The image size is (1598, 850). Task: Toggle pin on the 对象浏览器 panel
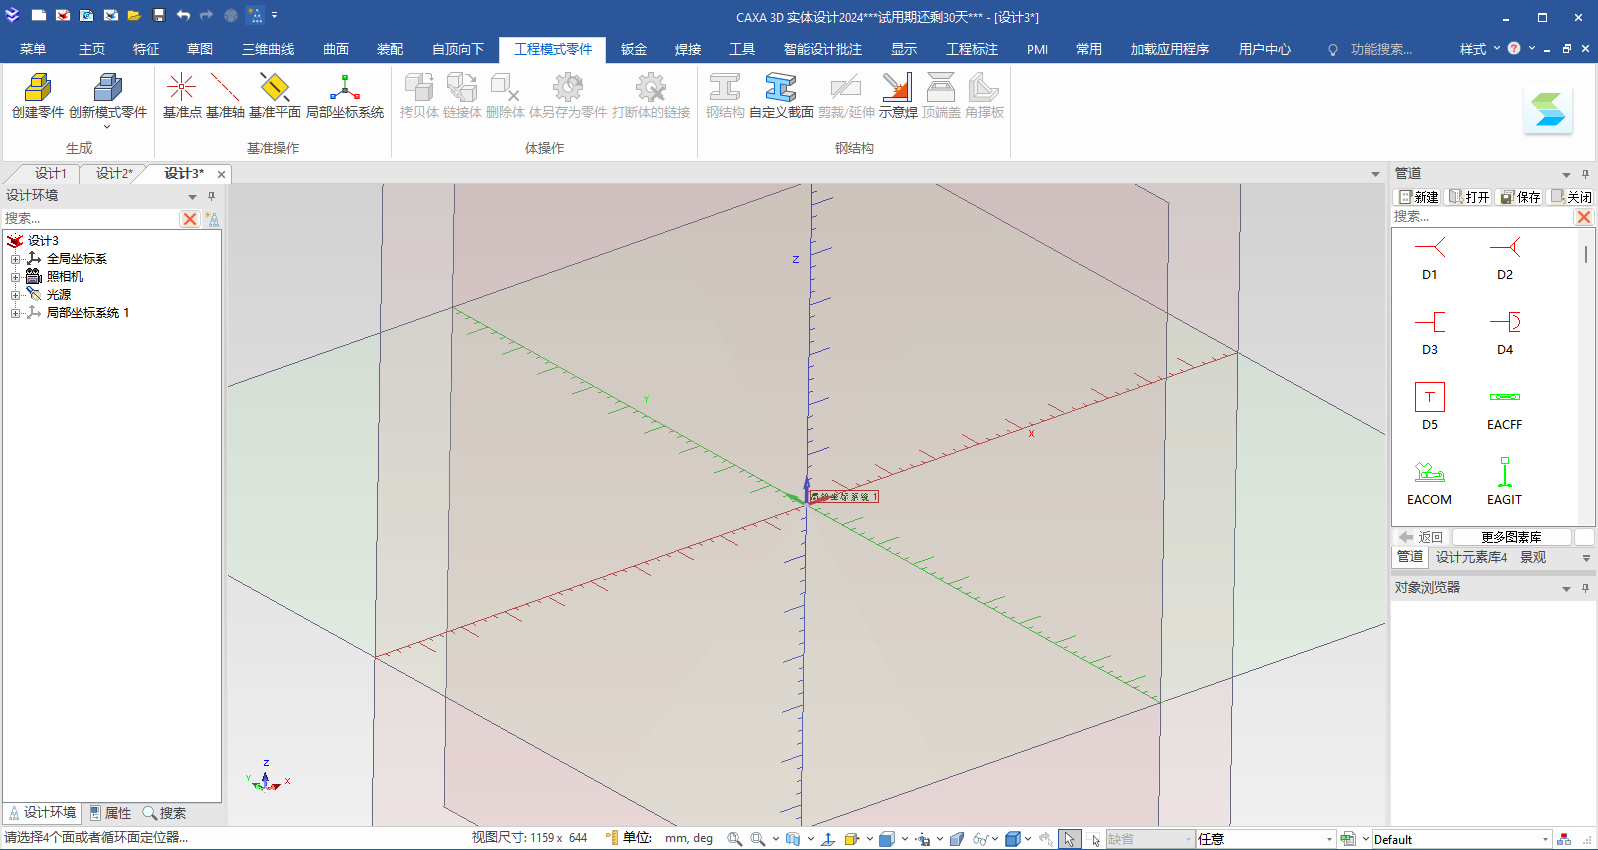point(1585,588)
